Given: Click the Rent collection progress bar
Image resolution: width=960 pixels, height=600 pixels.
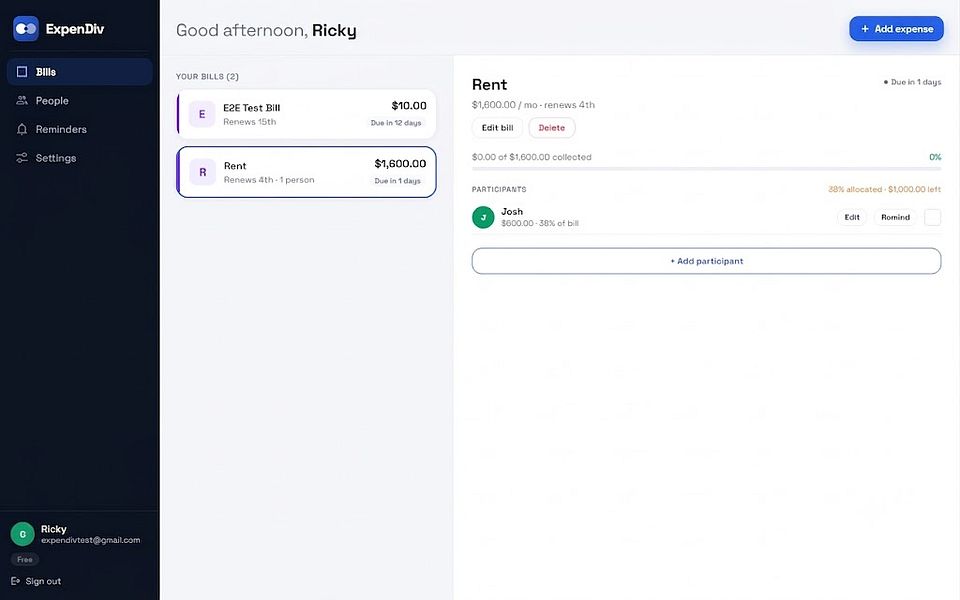Looking at the screenshot, I should tap(706, 168).
